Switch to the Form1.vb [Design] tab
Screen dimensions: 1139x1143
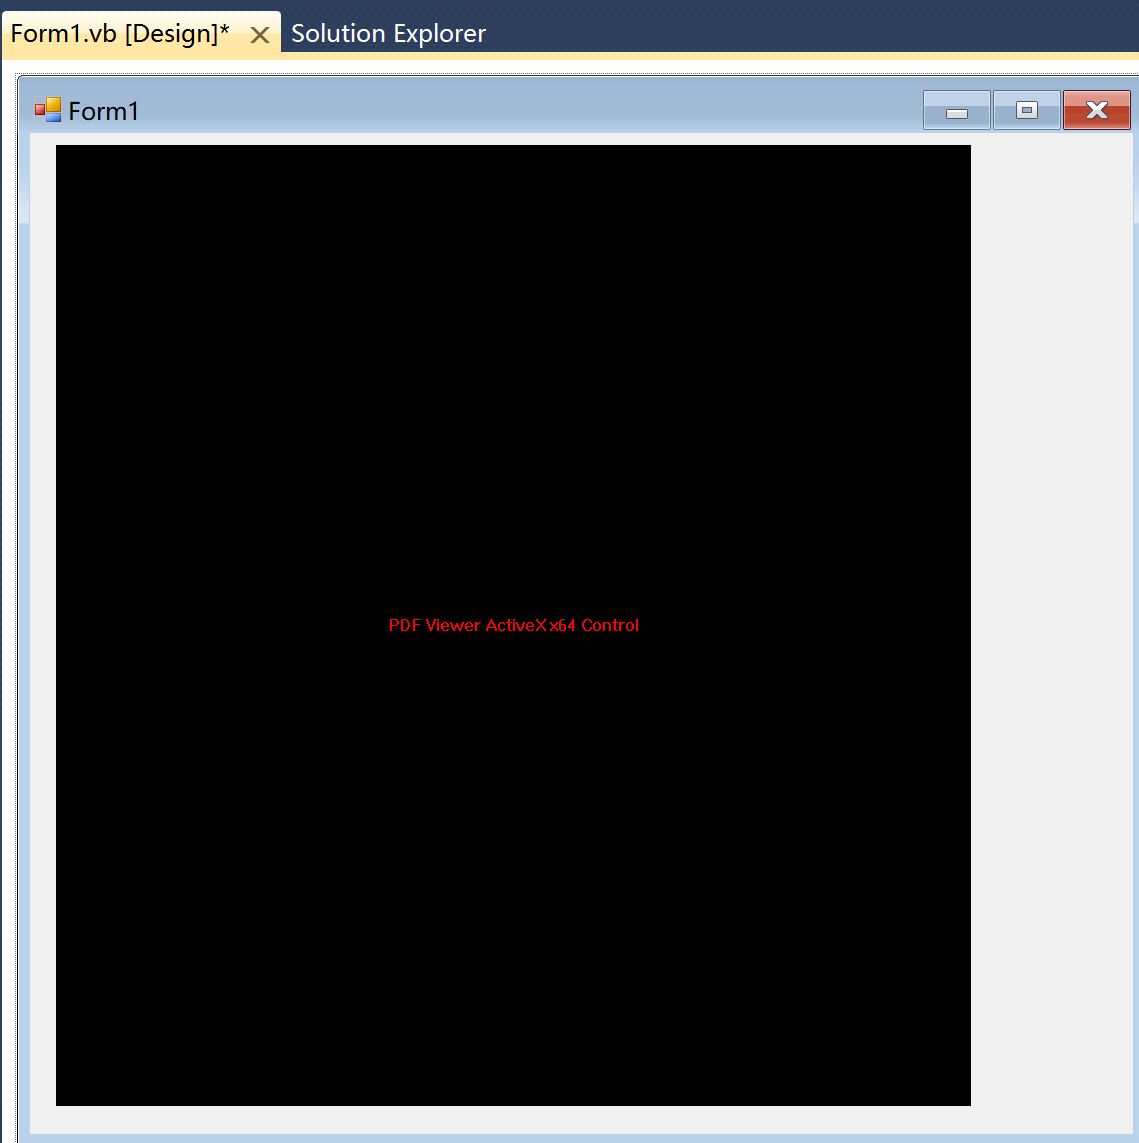[120, 34]
